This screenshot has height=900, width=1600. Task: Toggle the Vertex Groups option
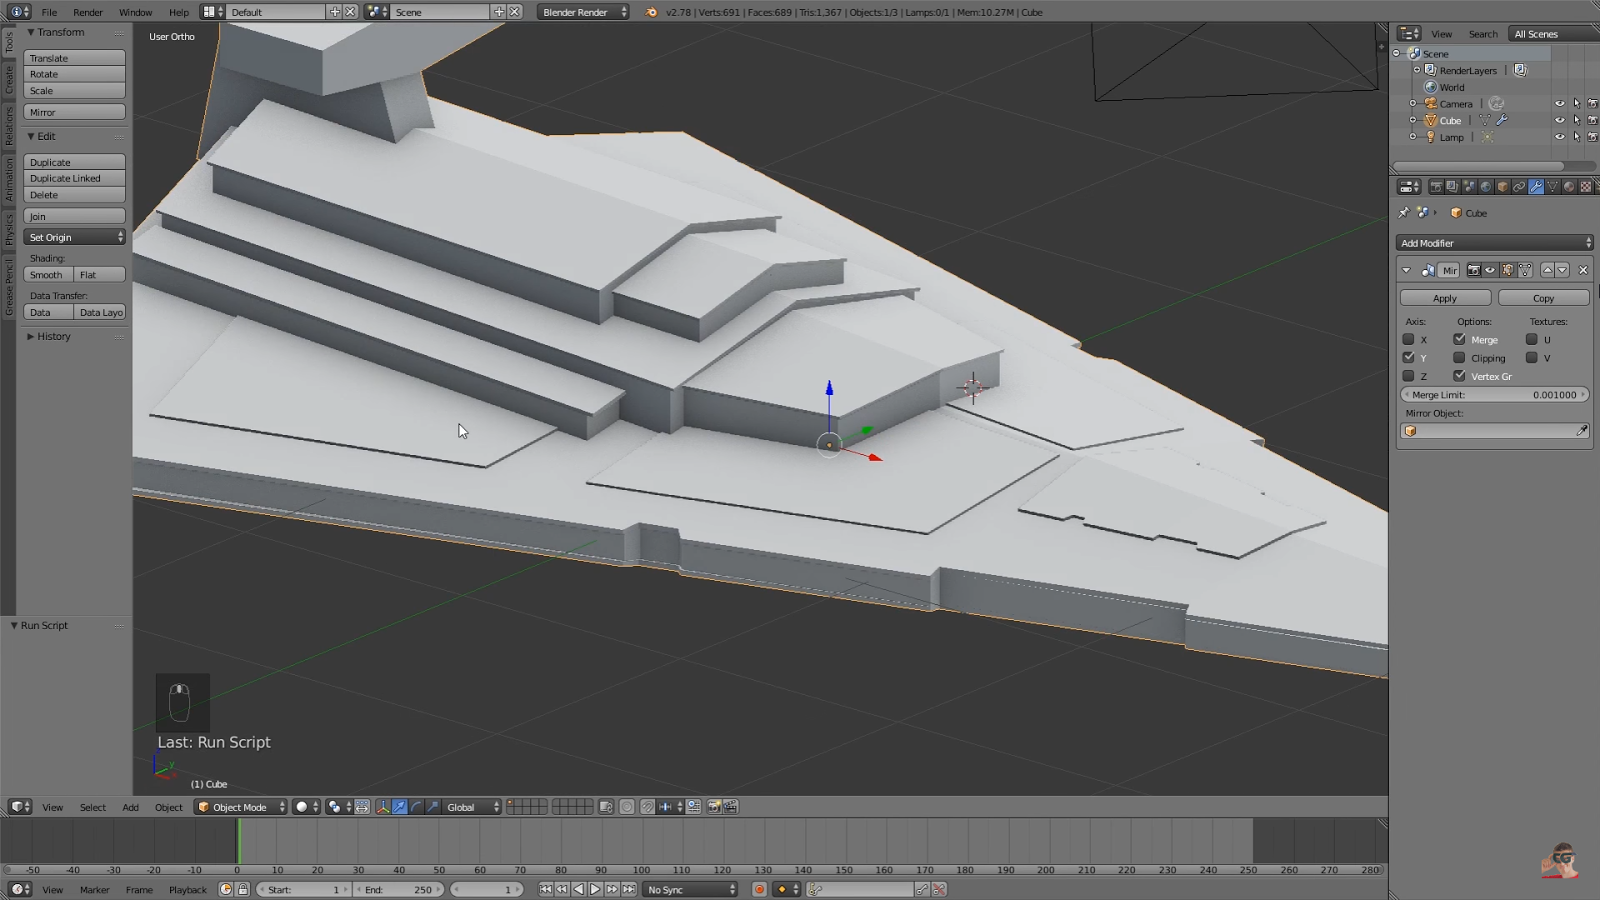click(1460, 376)
